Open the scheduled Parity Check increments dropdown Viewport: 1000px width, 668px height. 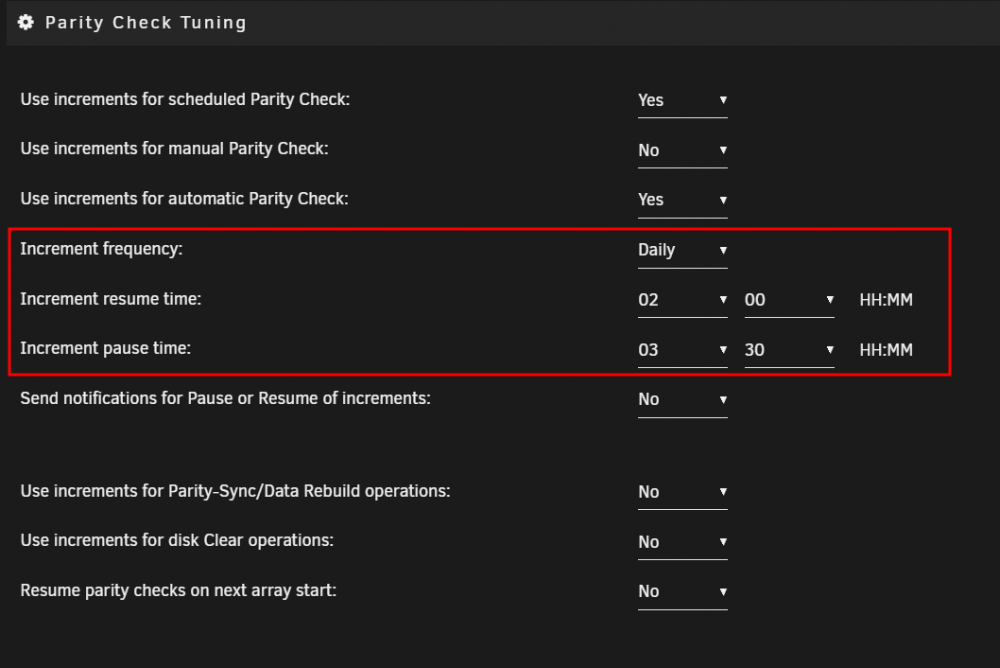682,101
